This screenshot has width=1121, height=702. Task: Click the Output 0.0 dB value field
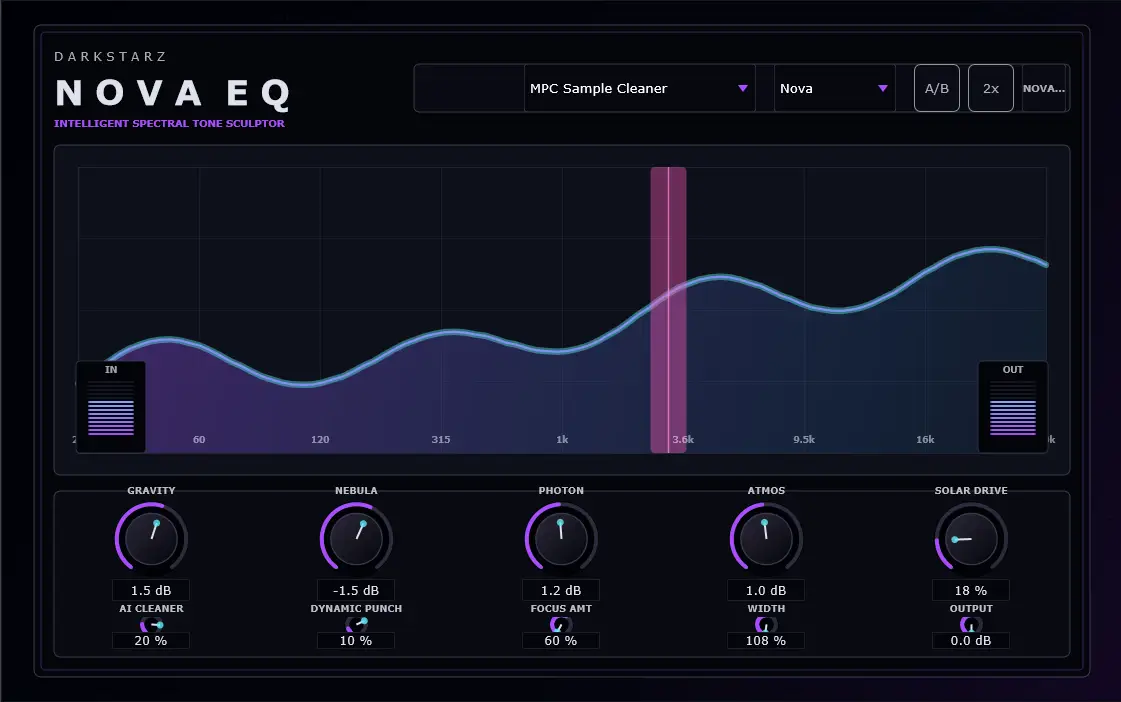coord(971,641)
